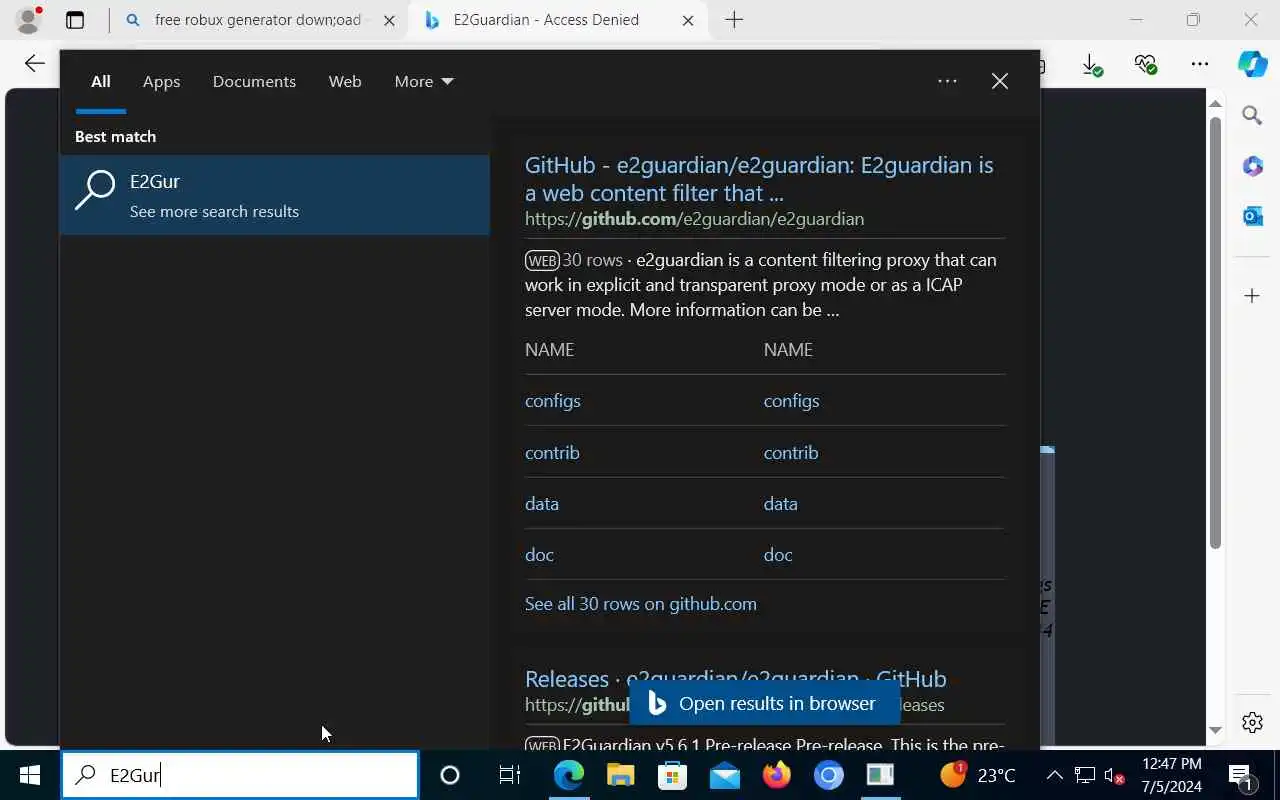Click muted volume tray icon

click(1114, 776)
